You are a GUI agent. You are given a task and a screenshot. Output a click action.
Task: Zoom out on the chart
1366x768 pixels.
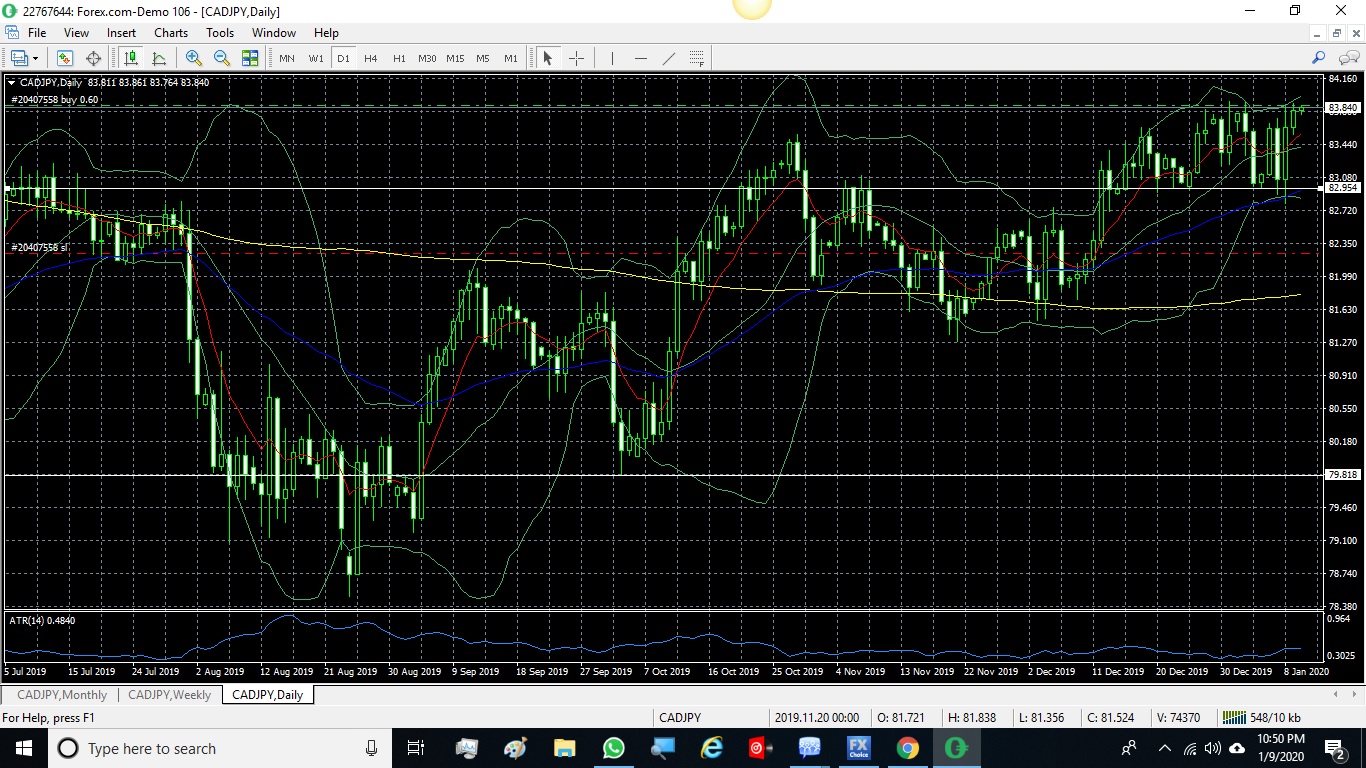tap(222, 58)
